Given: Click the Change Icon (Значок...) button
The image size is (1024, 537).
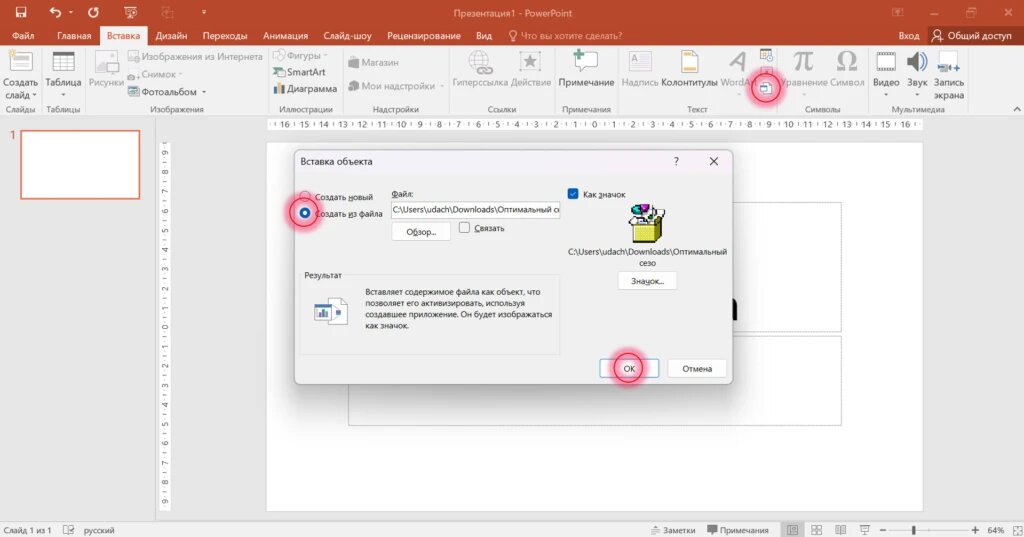Looking at the screenshot, I should pyautogui.click(x=647, y=281).
